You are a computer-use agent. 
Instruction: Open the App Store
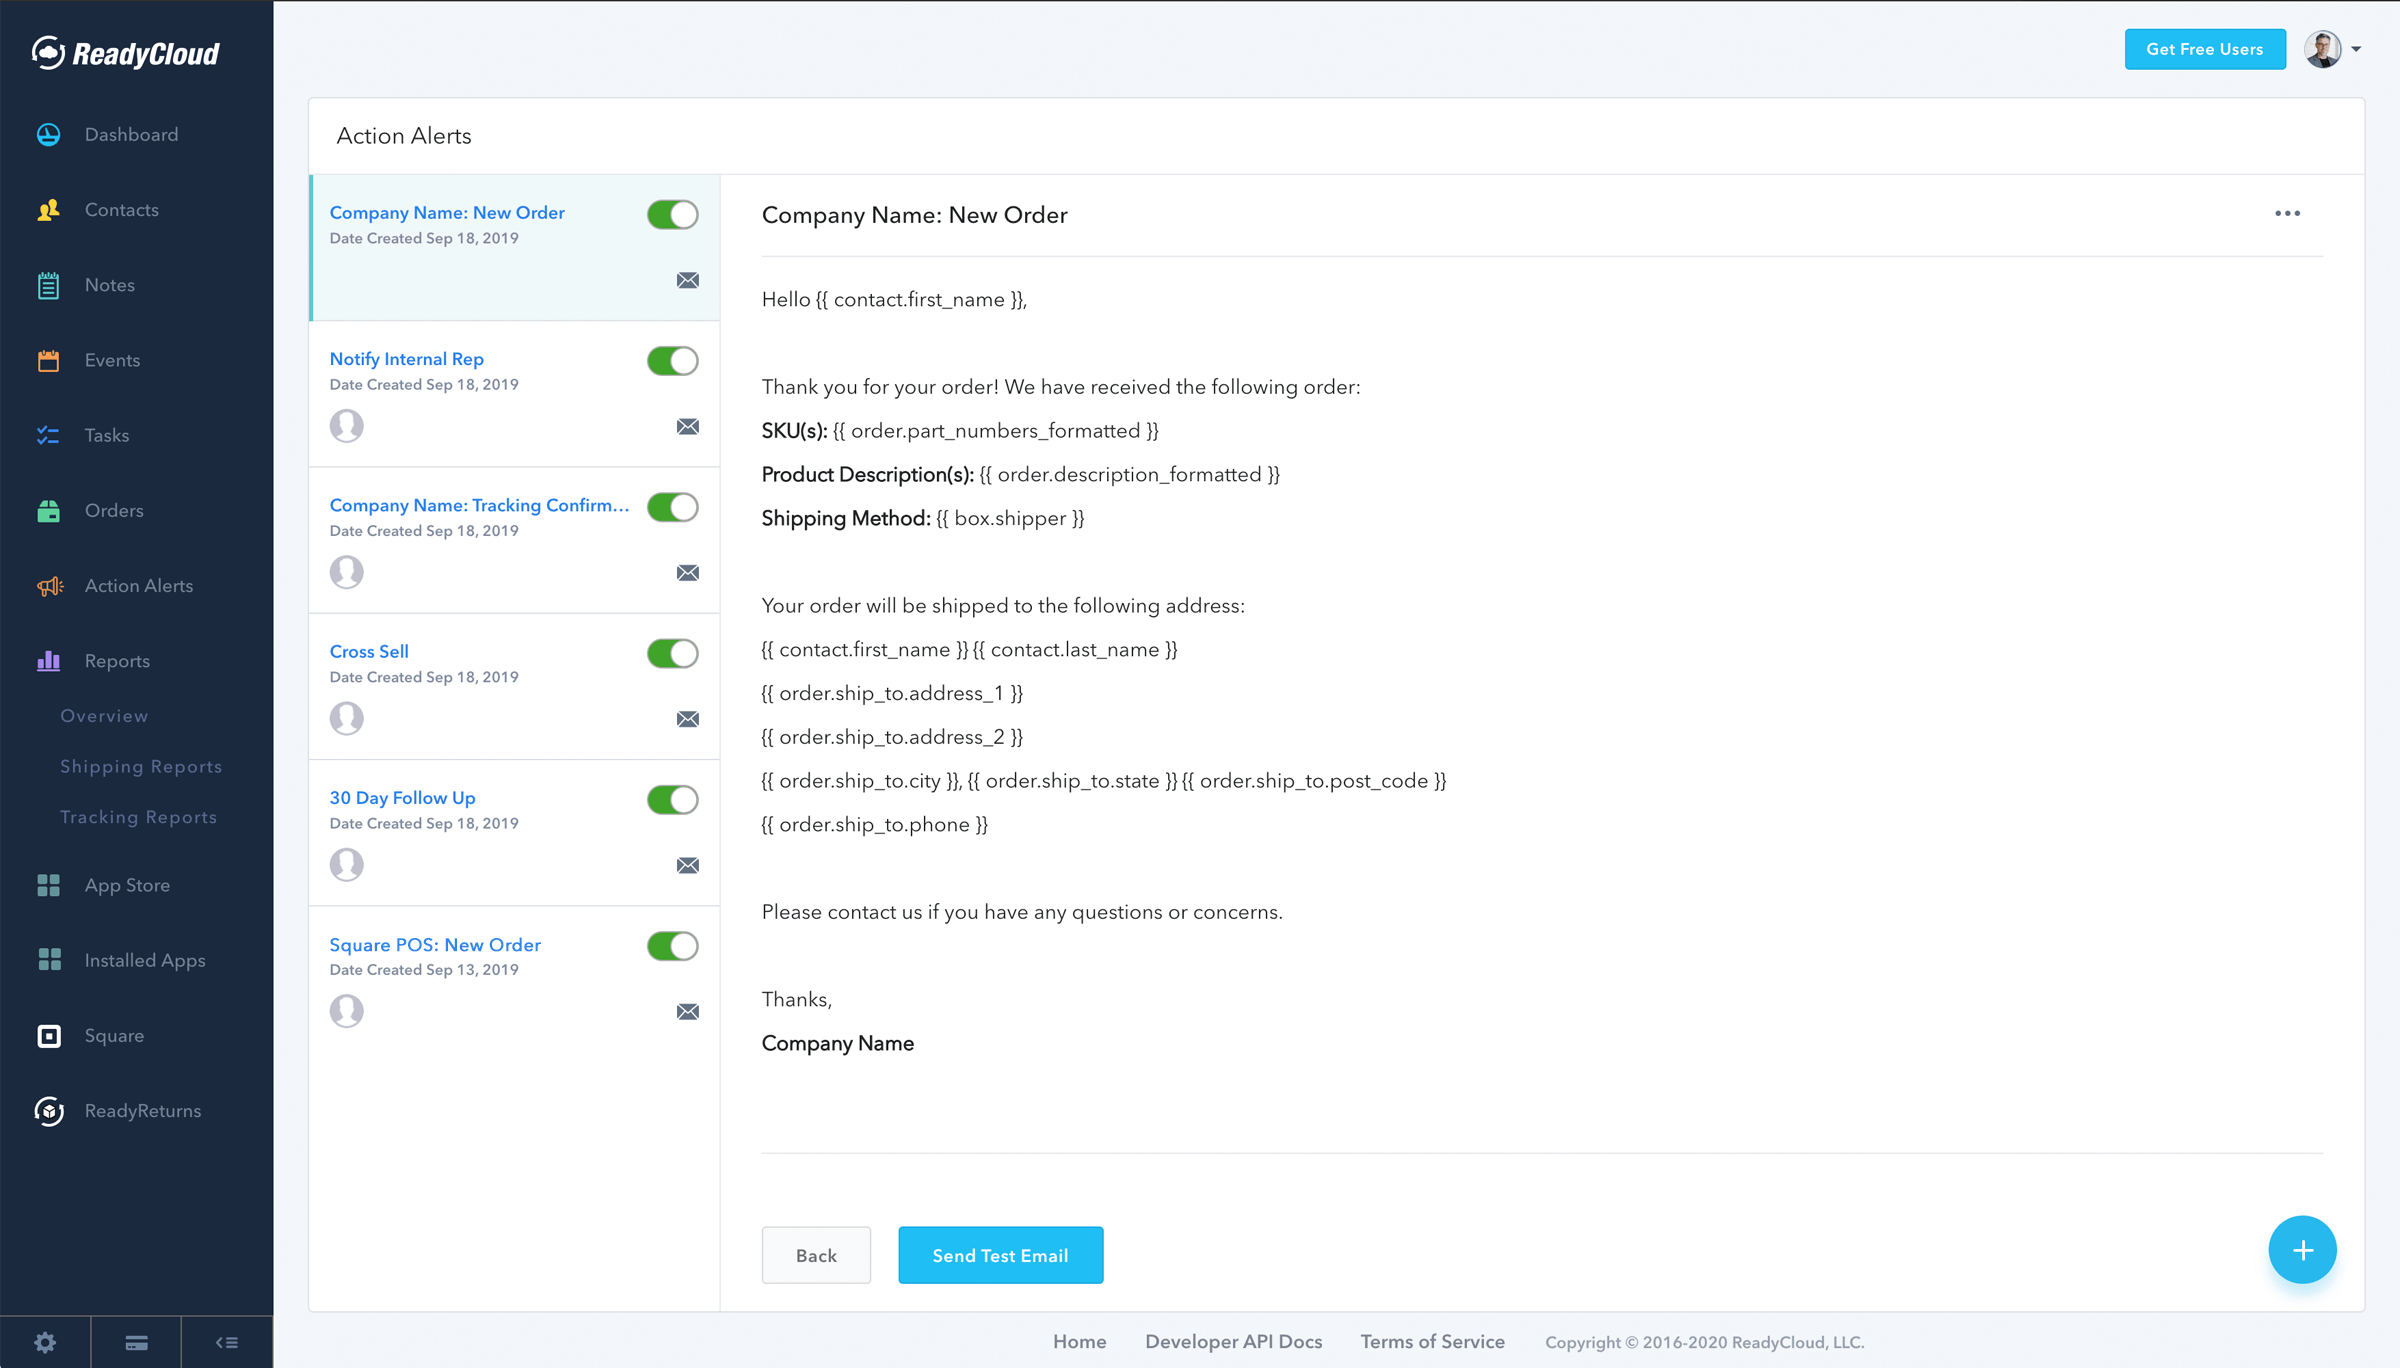click(x=48, y=884)
